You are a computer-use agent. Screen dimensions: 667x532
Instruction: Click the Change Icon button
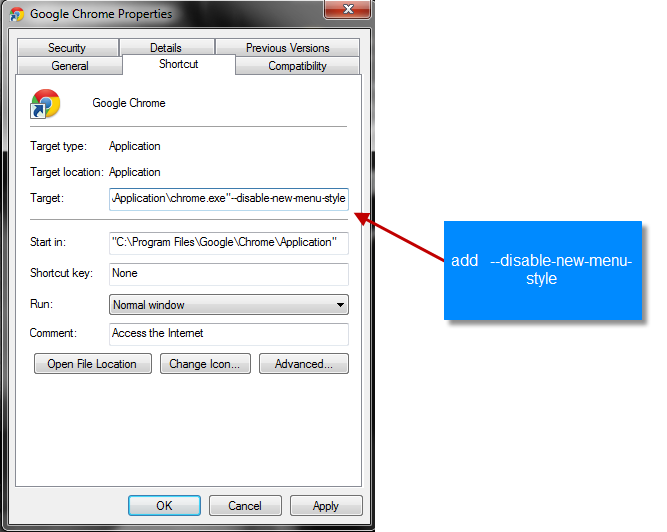(205, 364)
